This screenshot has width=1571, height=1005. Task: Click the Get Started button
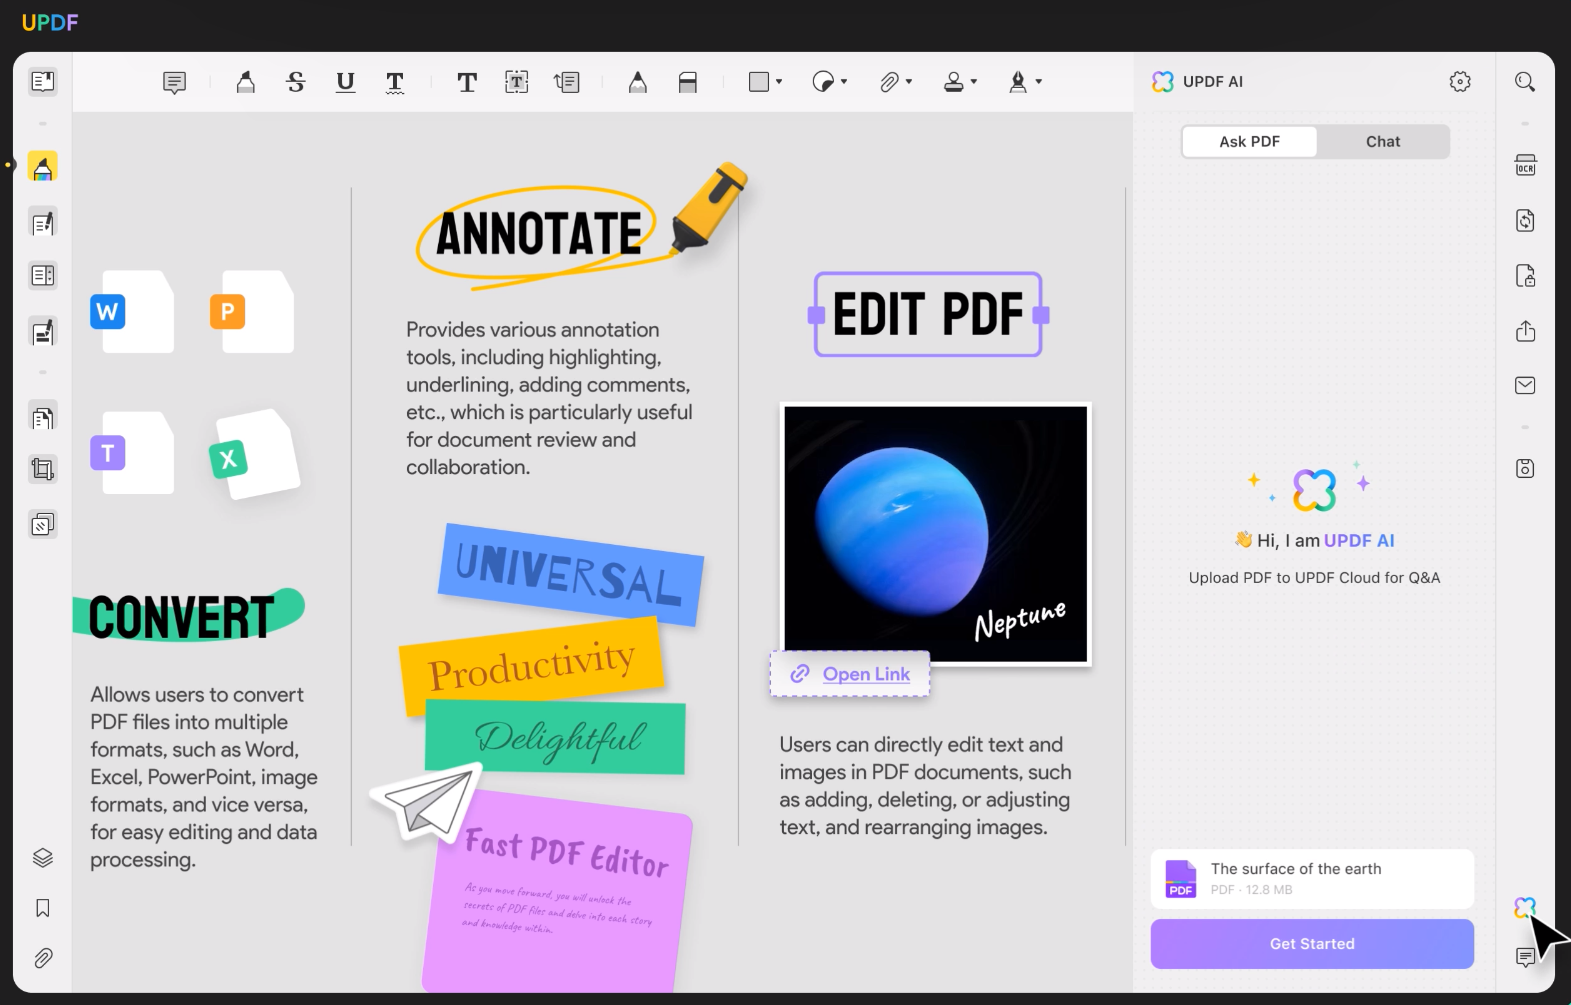tap(1312, 944)
